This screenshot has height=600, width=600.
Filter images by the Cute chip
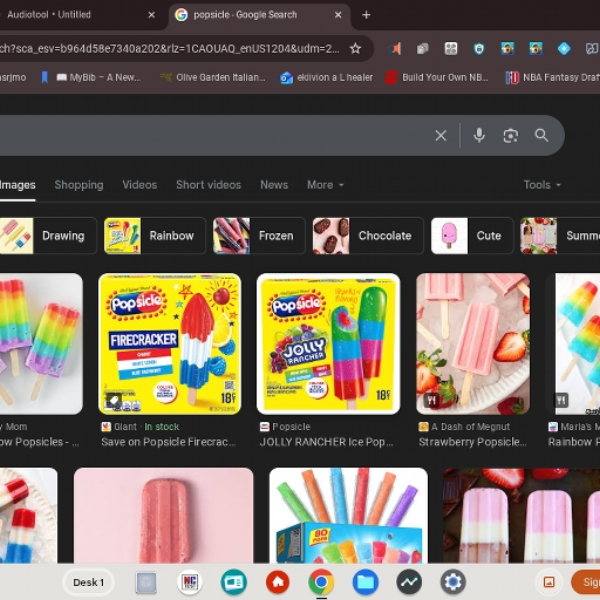[x=472, y=236]
